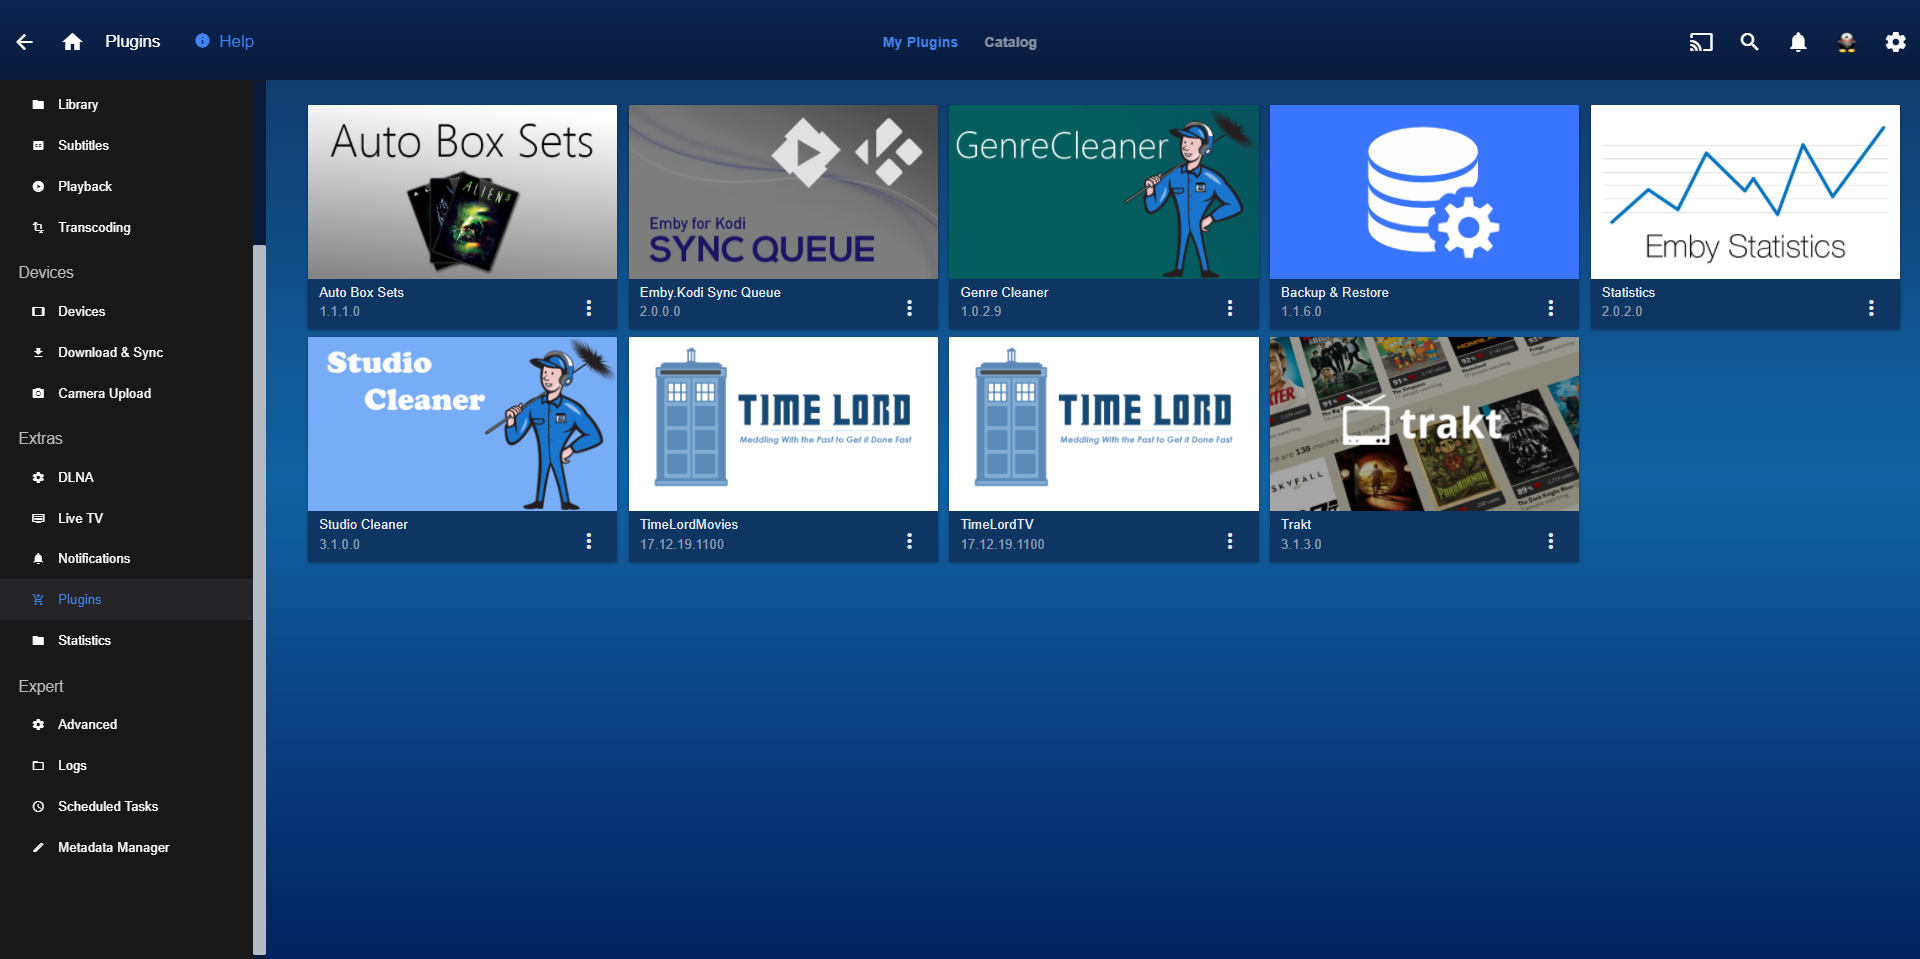Click the DLNA gear icon
This screenshot has height=959, width=1920.
point(38,477)
